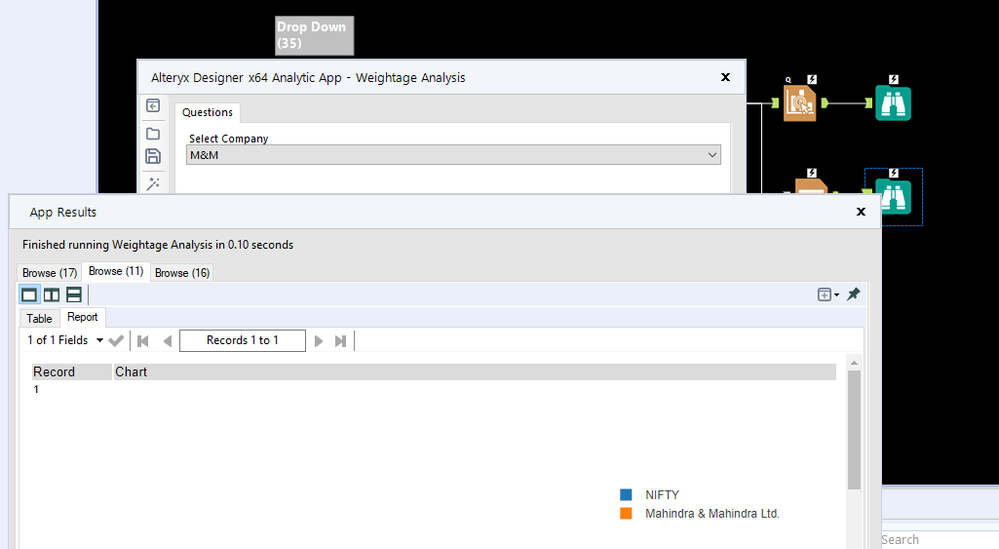Click the Mahindra & Mahindra Ltd. legend label
Image resolution: width=999 pixels, height=549 pixels.
[x=712, y=513]
